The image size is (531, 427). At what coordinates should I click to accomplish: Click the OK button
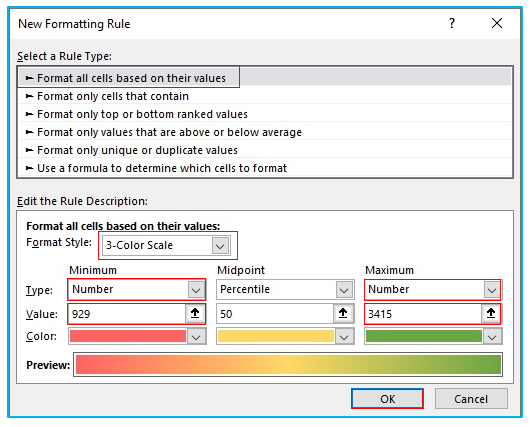387,399
